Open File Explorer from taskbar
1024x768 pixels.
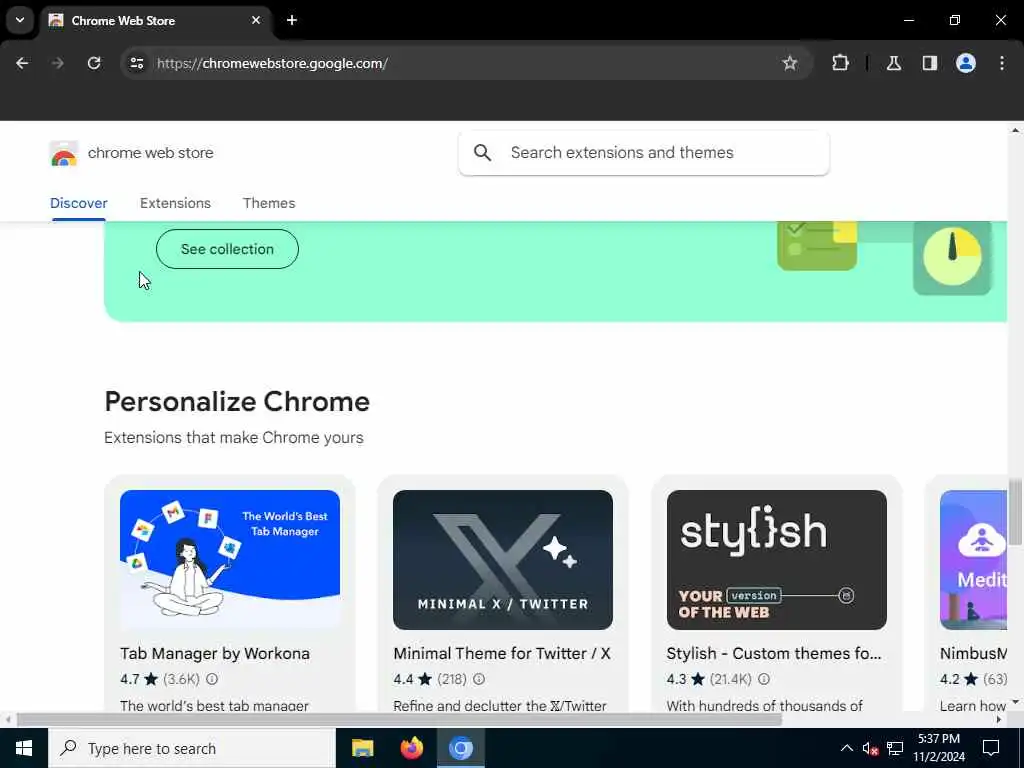(x=362, y=748)
